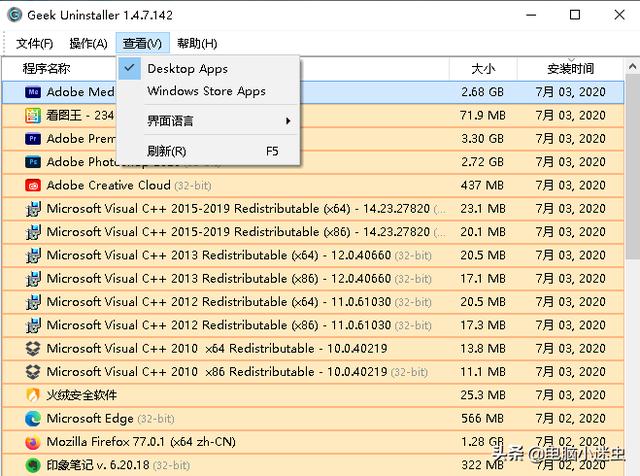Click the Mozilla Firefox icon

pos(33,442)
